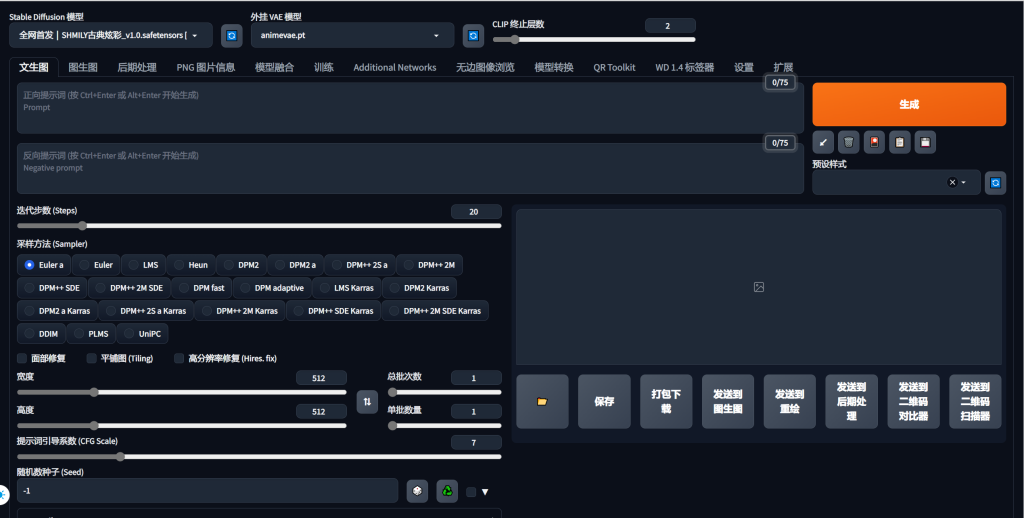Screen dimensions: 1024x518
Task: Open output folder with the folder icon
Action: click(542, 401)
